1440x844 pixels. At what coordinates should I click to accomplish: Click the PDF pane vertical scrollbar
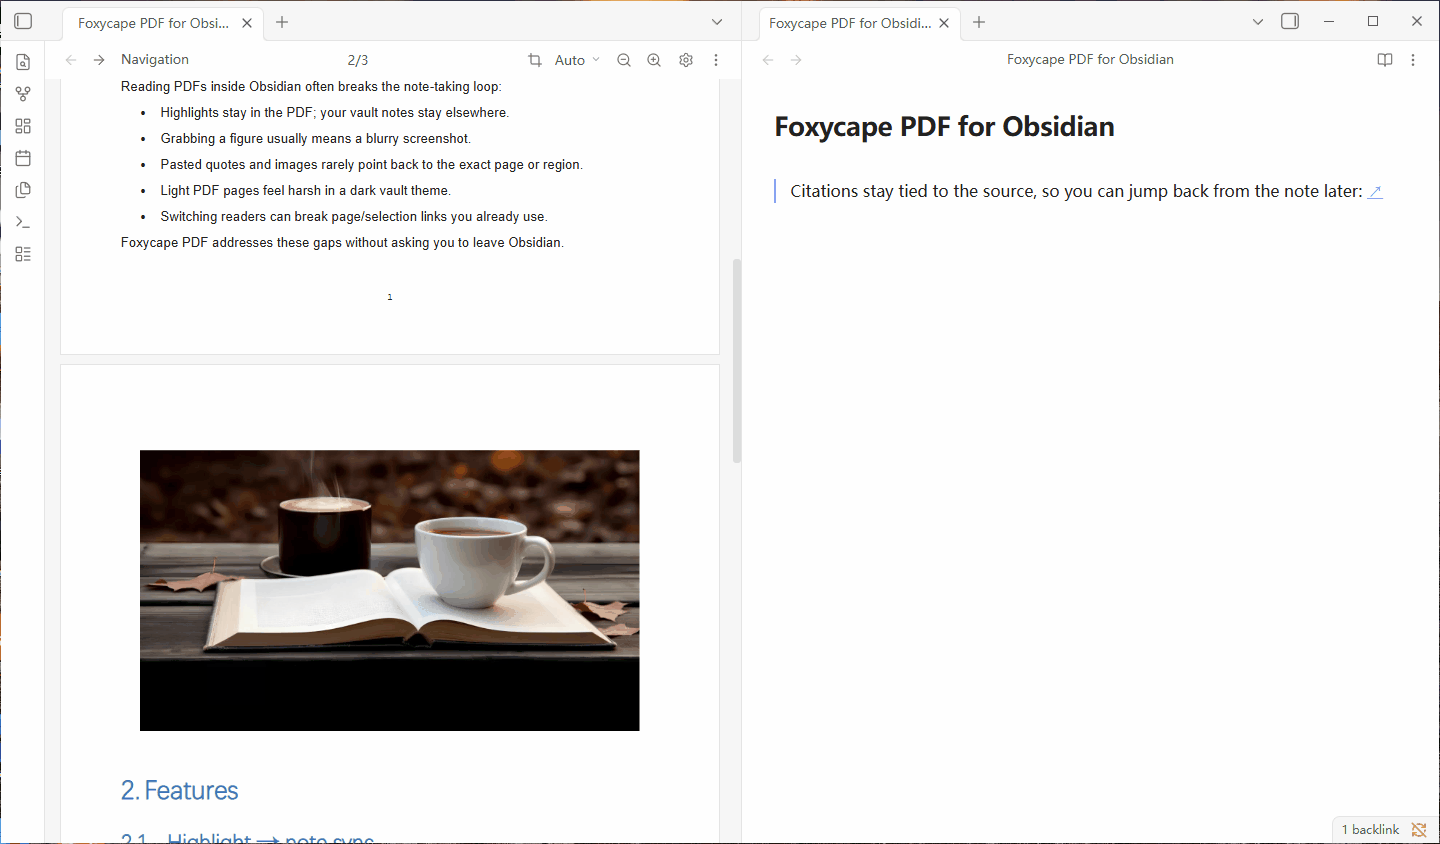(x=737, y=361)
